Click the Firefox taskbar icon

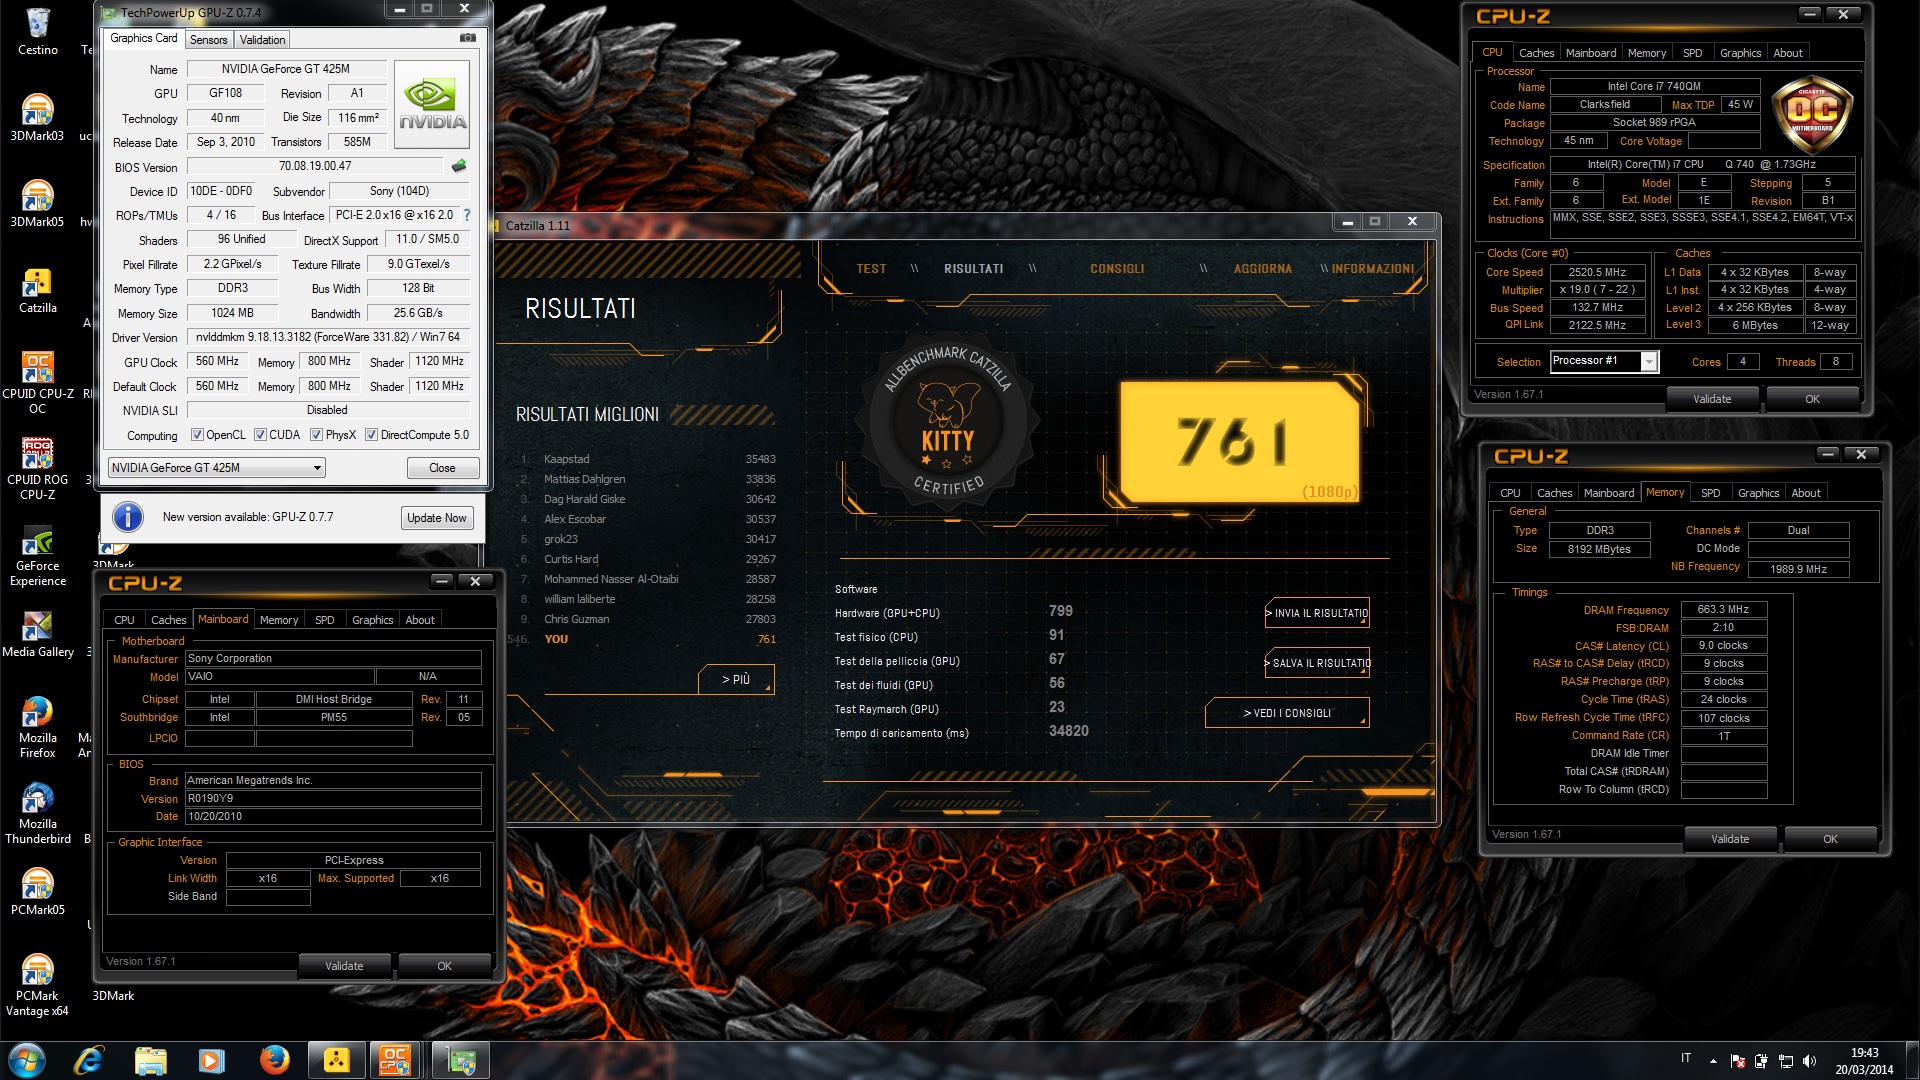[274, 1060]
